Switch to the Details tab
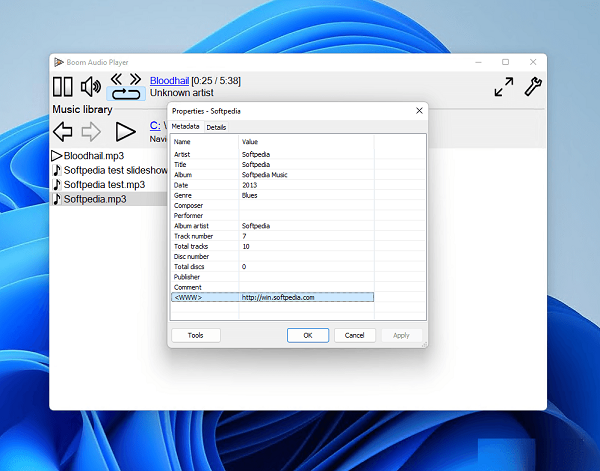Image resolution: width=600 pixels, height=471 pixels. (x=216, y=127)
